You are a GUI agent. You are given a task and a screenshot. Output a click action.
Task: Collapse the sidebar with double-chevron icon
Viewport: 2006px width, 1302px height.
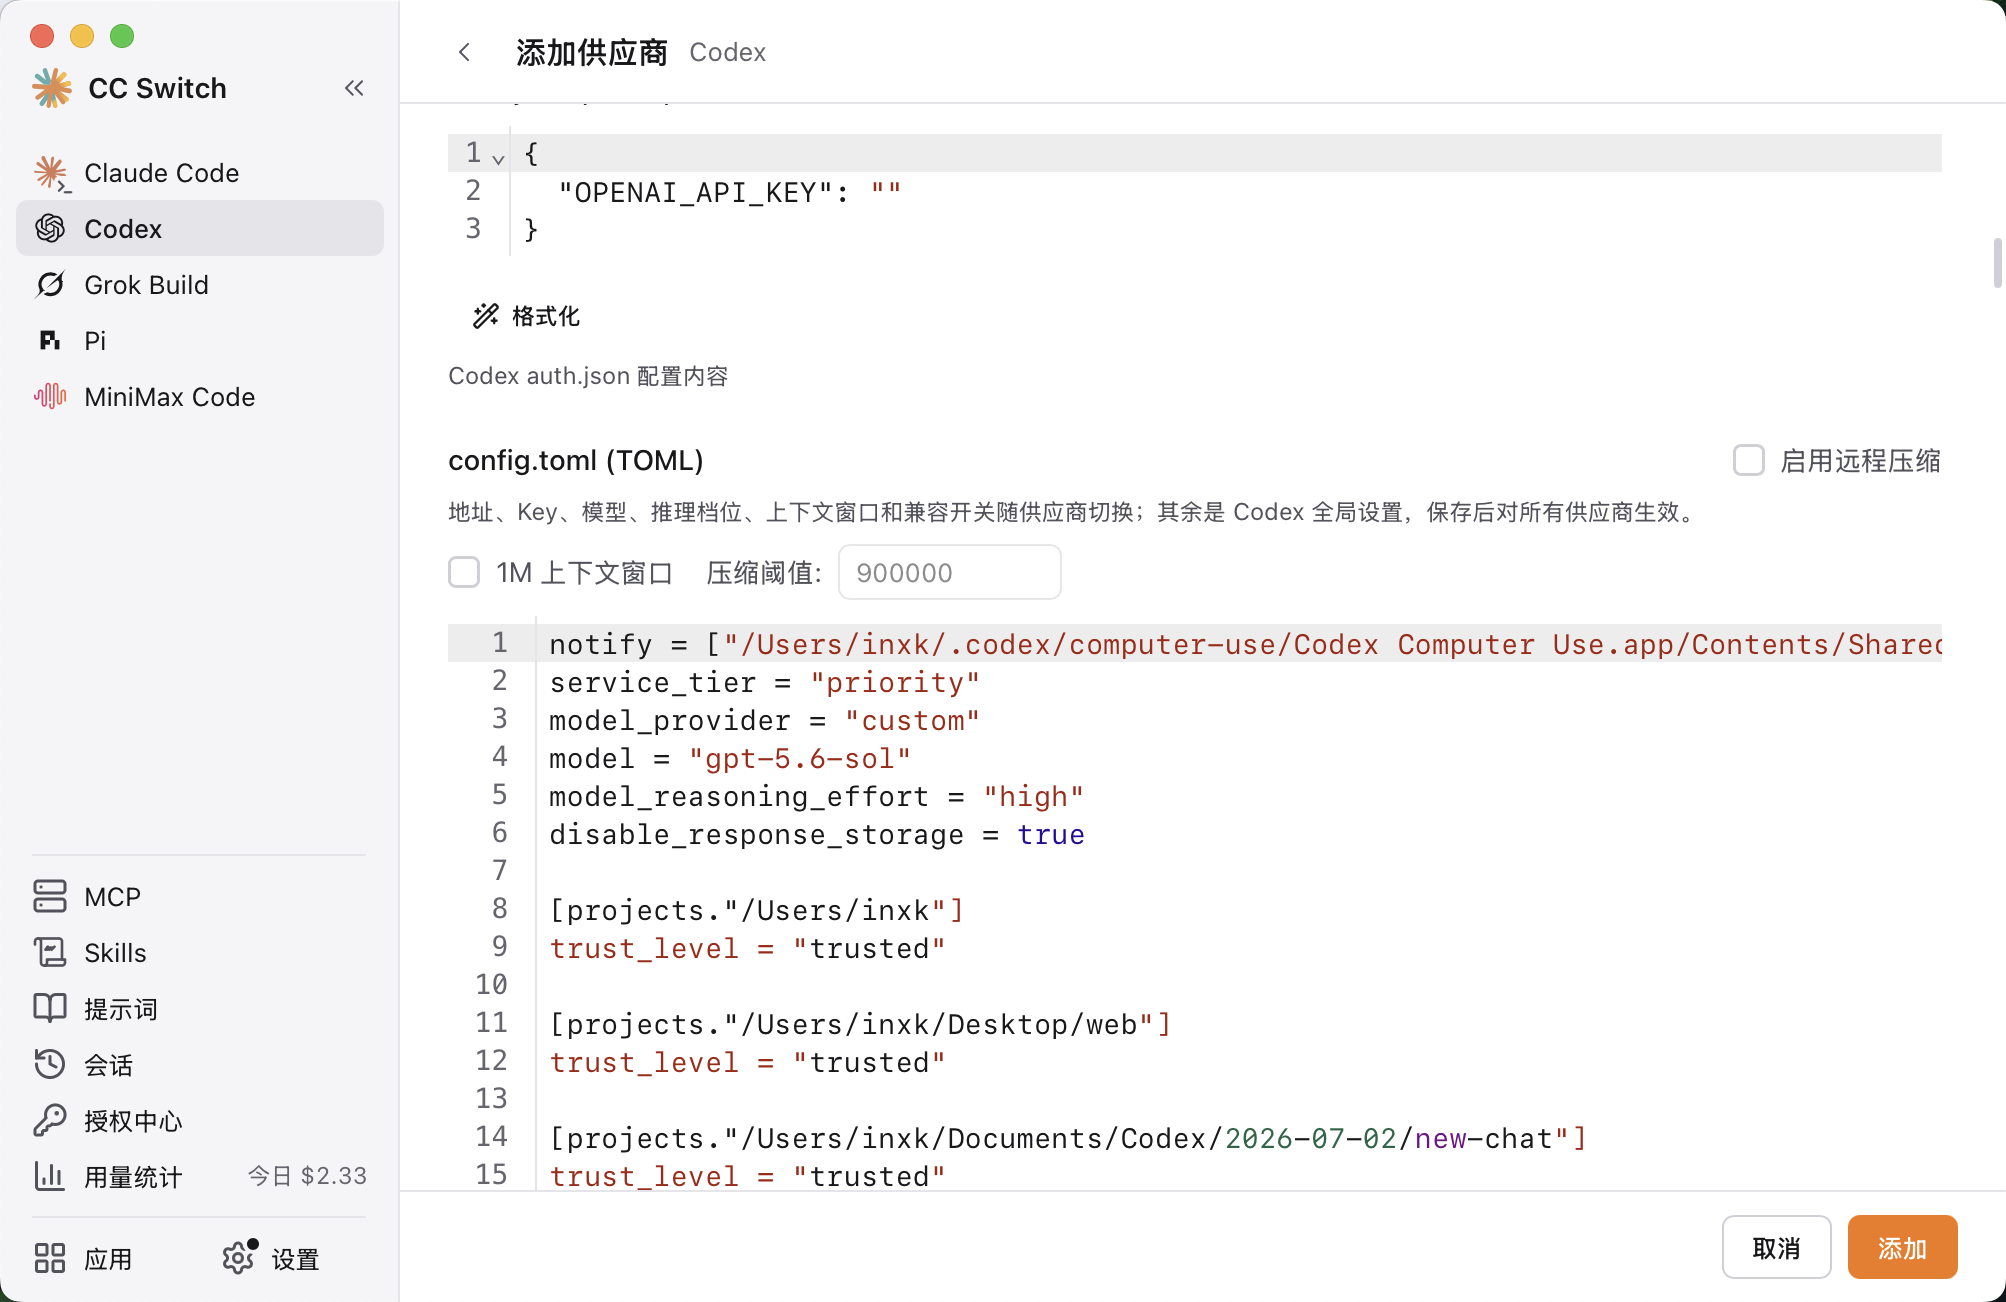click(x=354, y=88)
